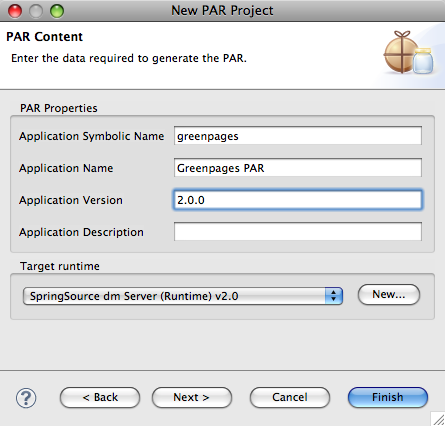Open the Target runtime dropdown arrows
The height and width of the screenshot is (426, 445).
pyautogui.click(x=334, y=296)
